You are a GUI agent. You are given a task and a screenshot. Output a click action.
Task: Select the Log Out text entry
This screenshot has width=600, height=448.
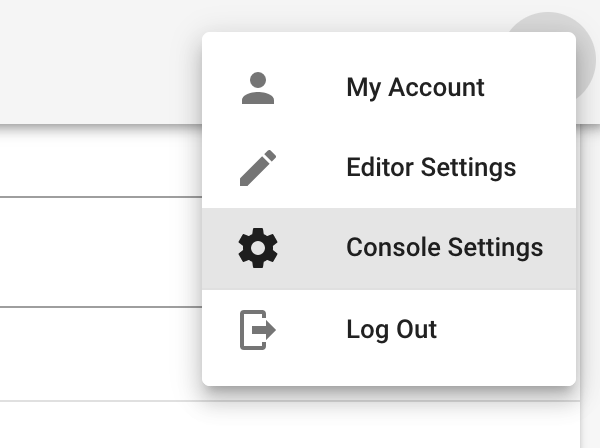click(x=391, y=329)
